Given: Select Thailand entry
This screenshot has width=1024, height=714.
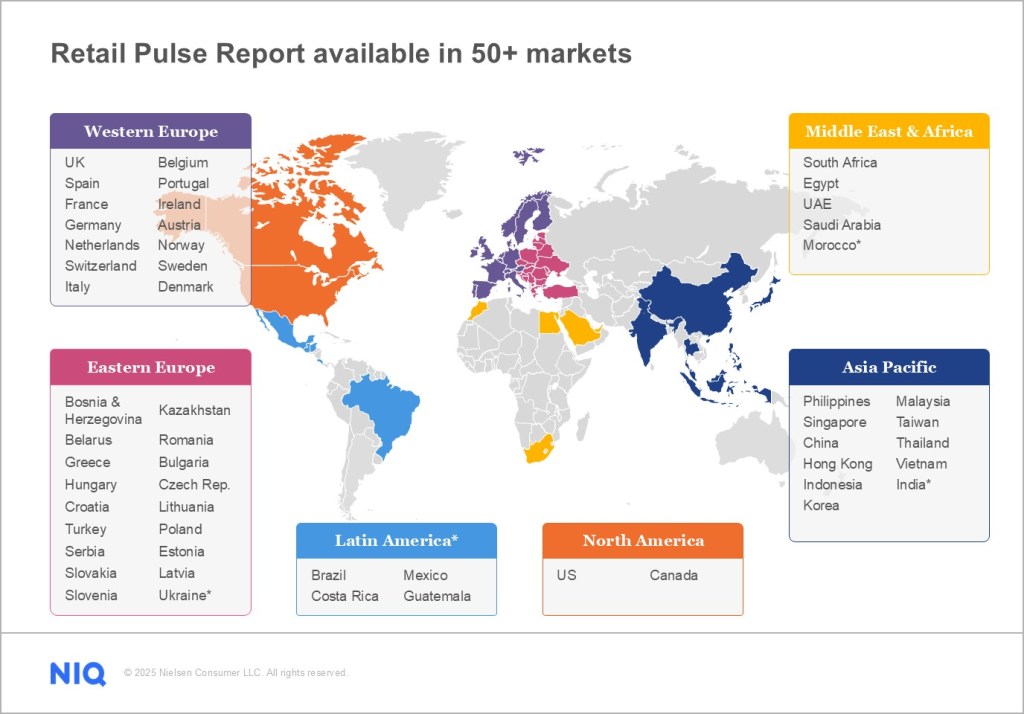Looking at the screenshot, I should click(923, 443).
